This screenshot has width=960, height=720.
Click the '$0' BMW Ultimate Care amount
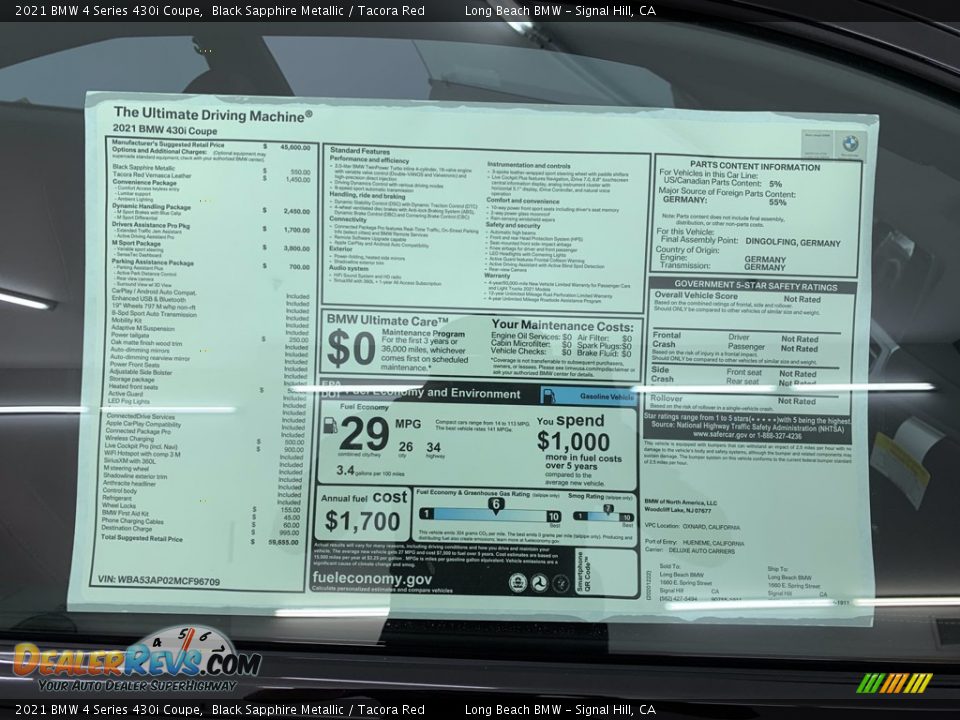click(x=351, y=348)
